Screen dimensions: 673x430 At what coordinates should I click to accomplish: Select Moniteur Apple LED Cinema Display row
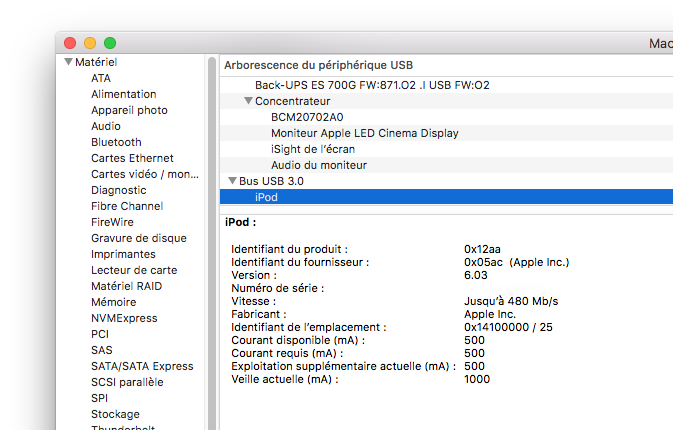[446, 133]
